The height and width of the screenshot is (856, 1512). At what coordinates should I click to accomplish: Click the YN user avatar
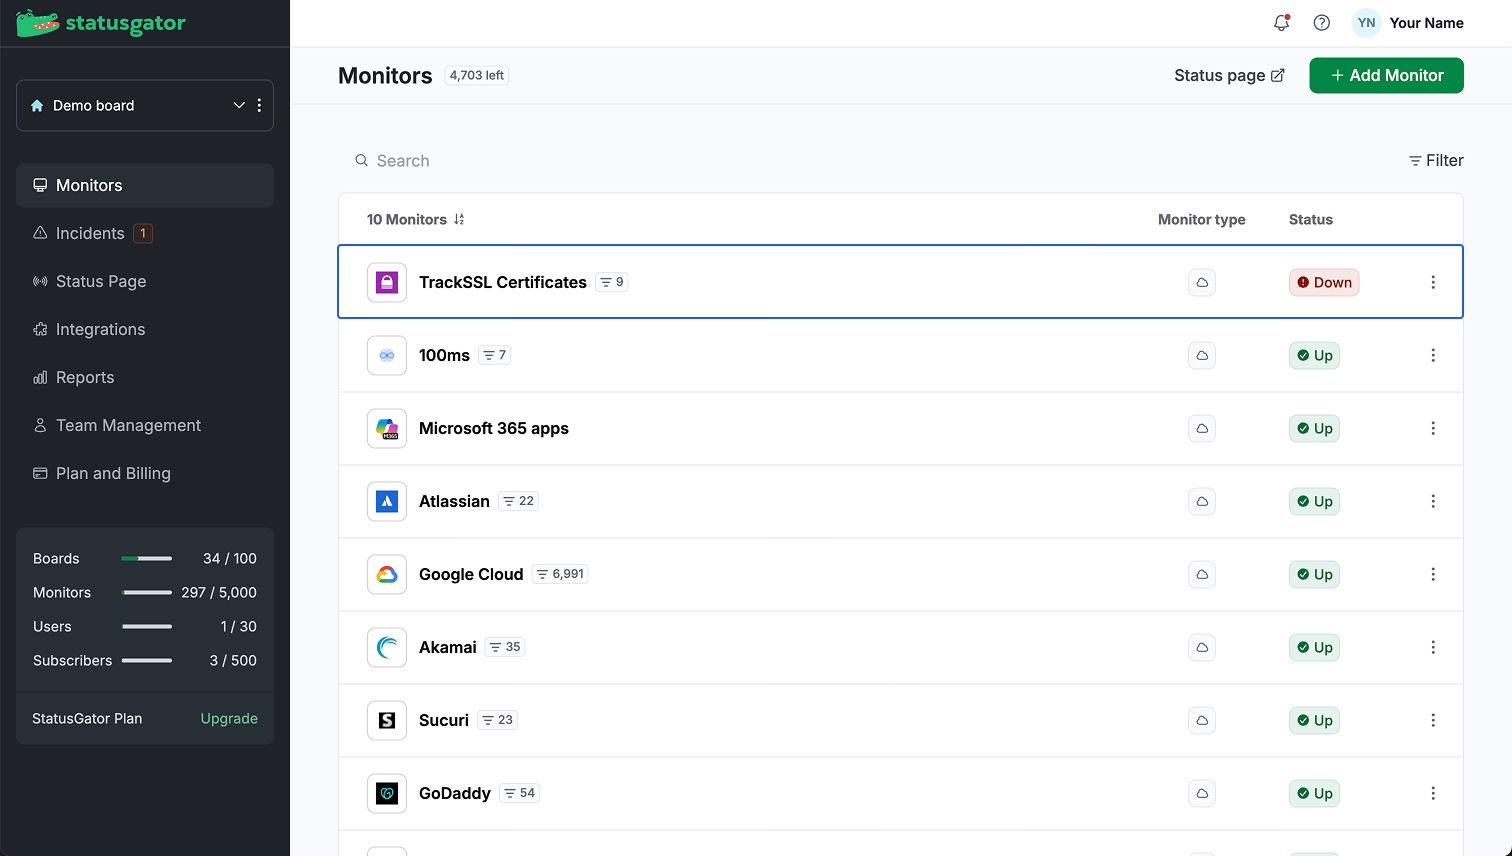click(1366, 23)
